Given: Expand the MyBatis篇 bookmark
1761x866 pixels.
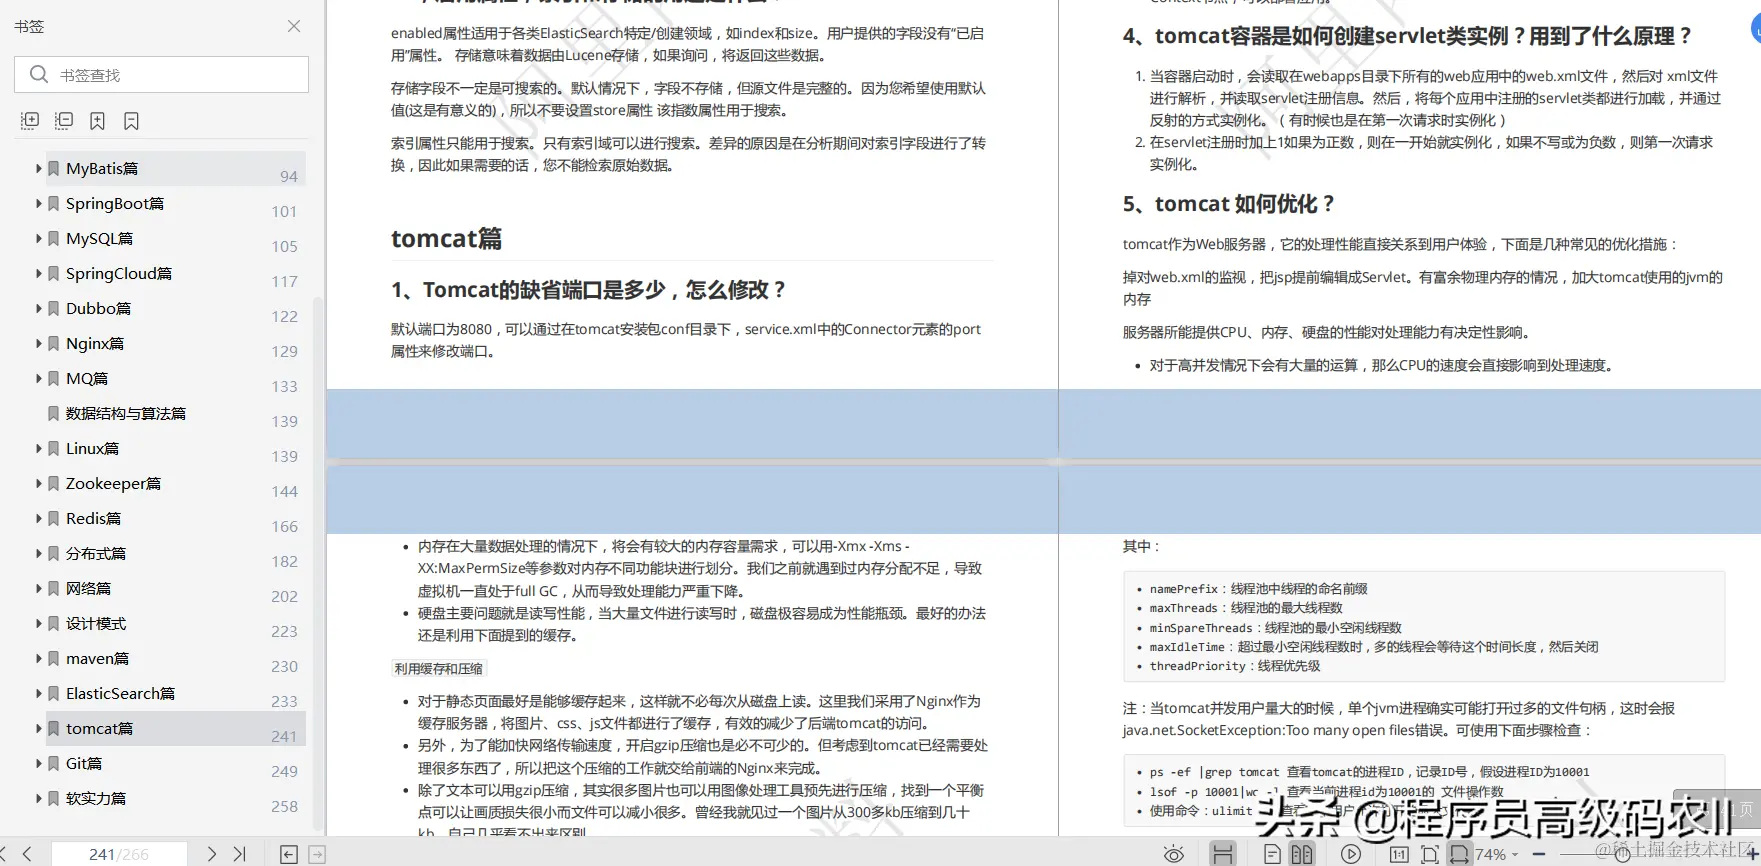Looking at the screenshot, I should pyautogui.click(x=39, y=168).
